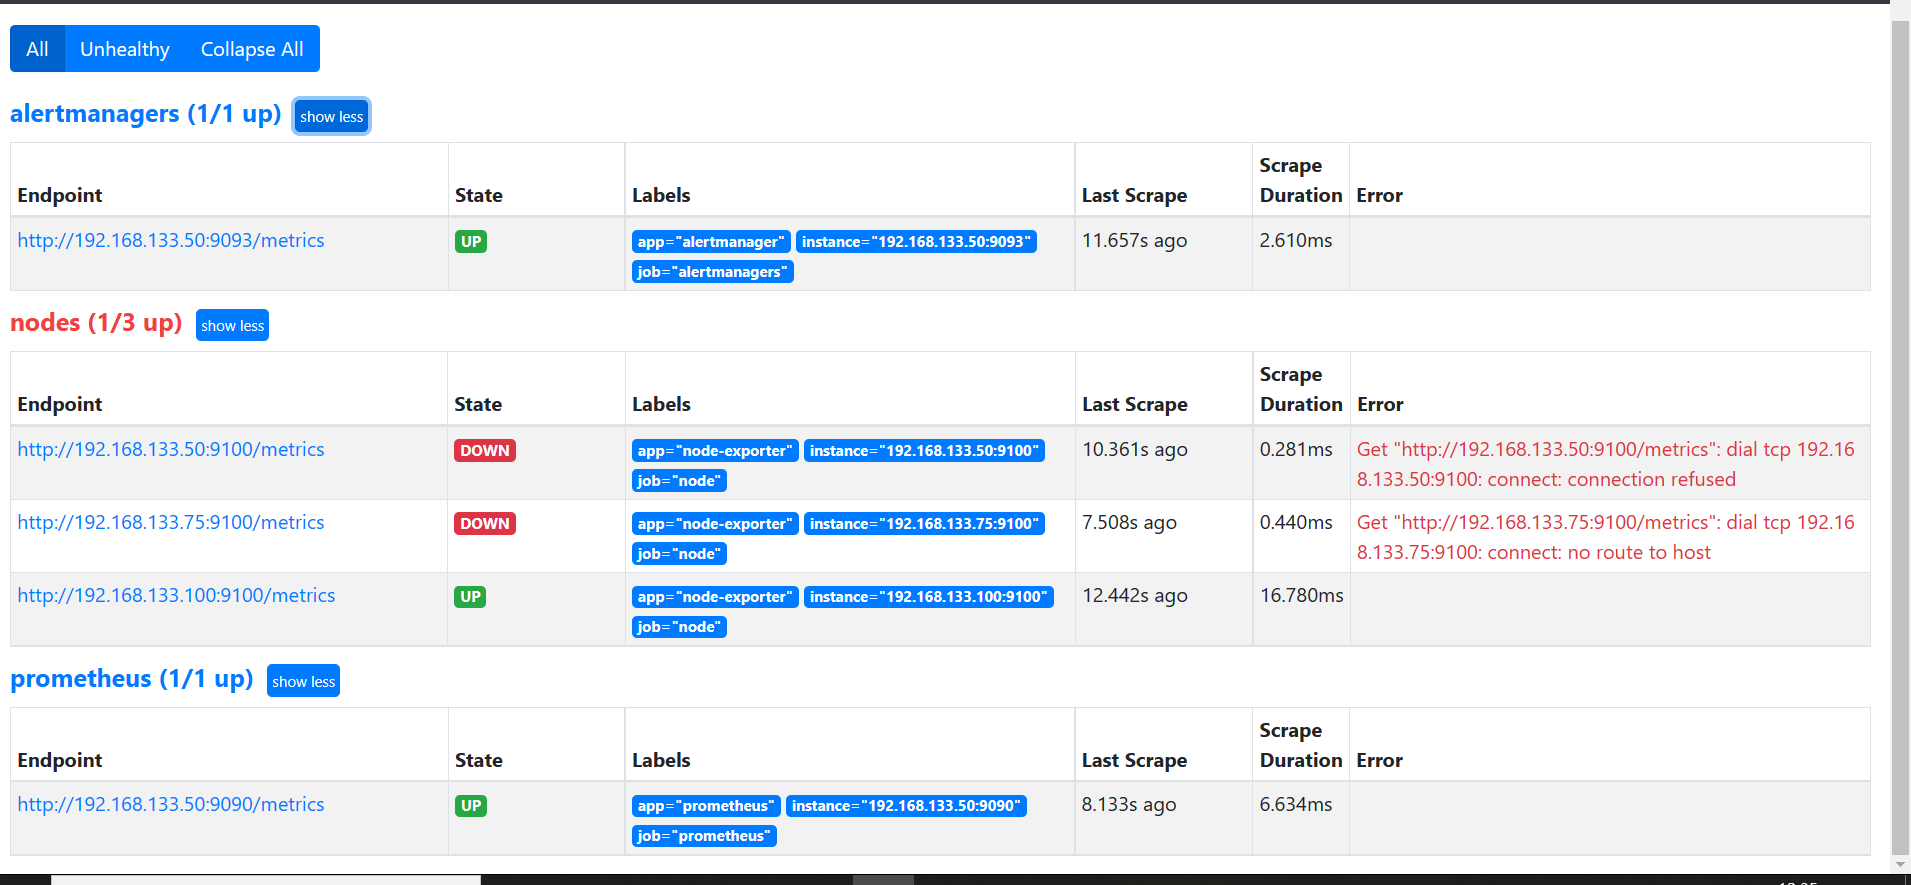Viewport: 1911px width, 885px height.
Task: Collapse prometheus section with show less
Action: [x=304, y=682]
